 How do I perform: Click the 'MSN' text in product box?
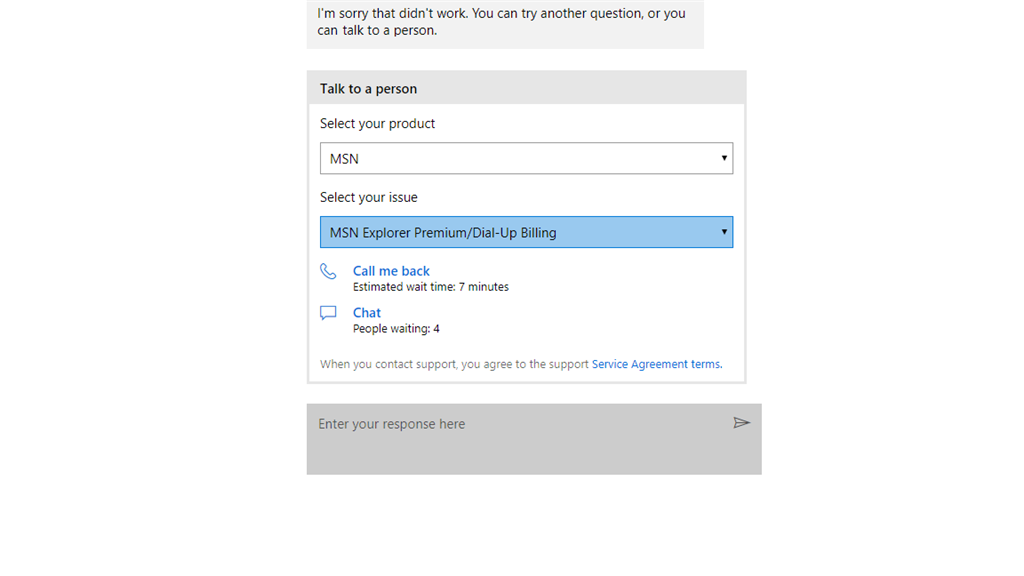pyautogui.click(x=344, y=159)
